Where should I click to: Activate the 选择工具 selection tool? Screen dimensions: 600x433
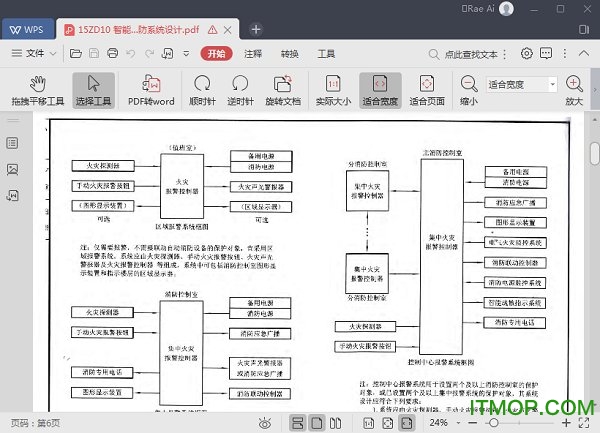[x=93, y=91]
